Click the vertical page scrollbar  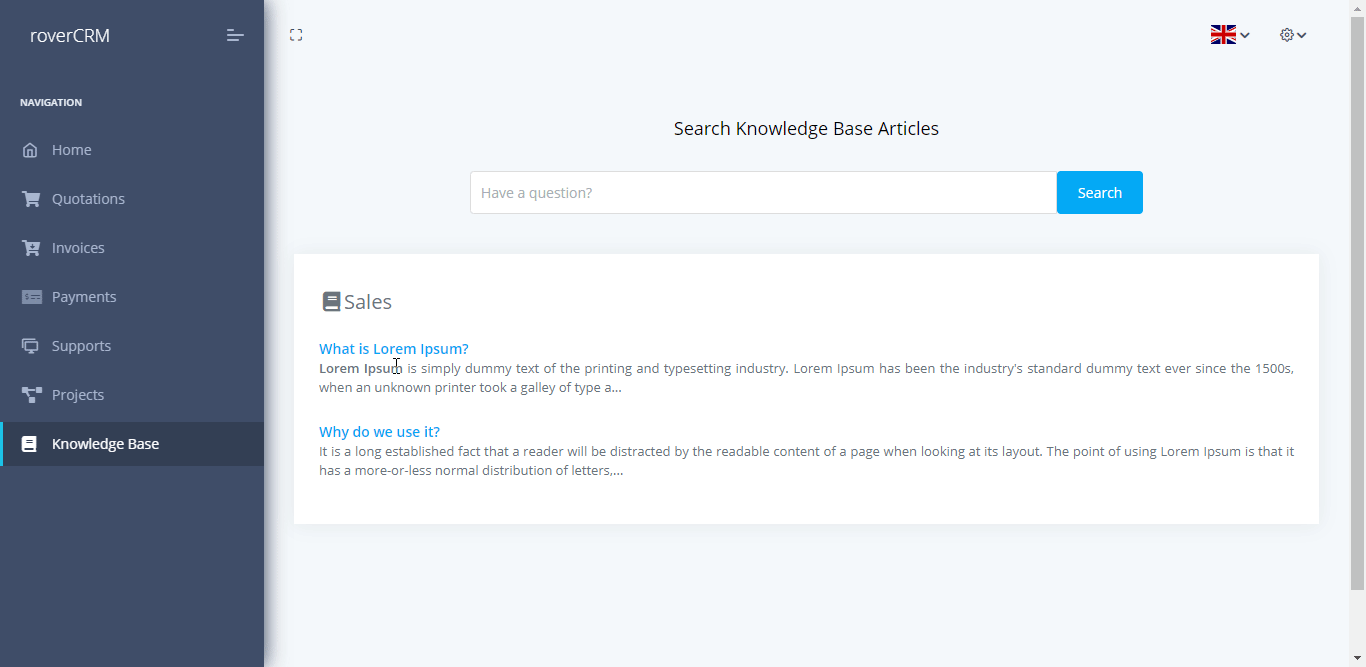[x=1357, y=300]
